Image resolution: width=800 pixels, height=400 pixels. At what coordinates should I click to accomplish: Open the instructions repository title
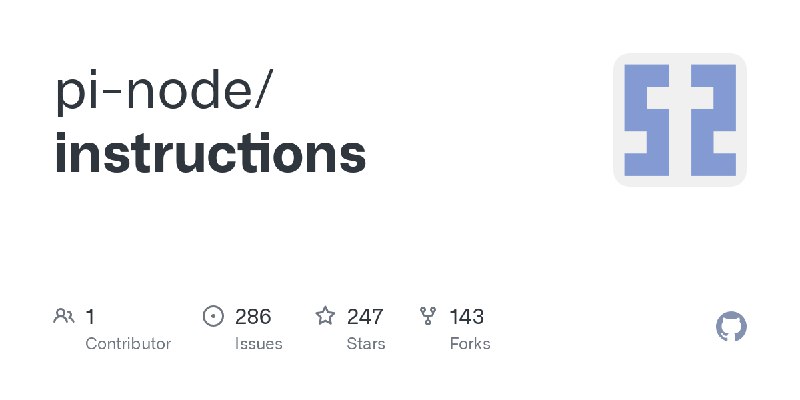210,152
